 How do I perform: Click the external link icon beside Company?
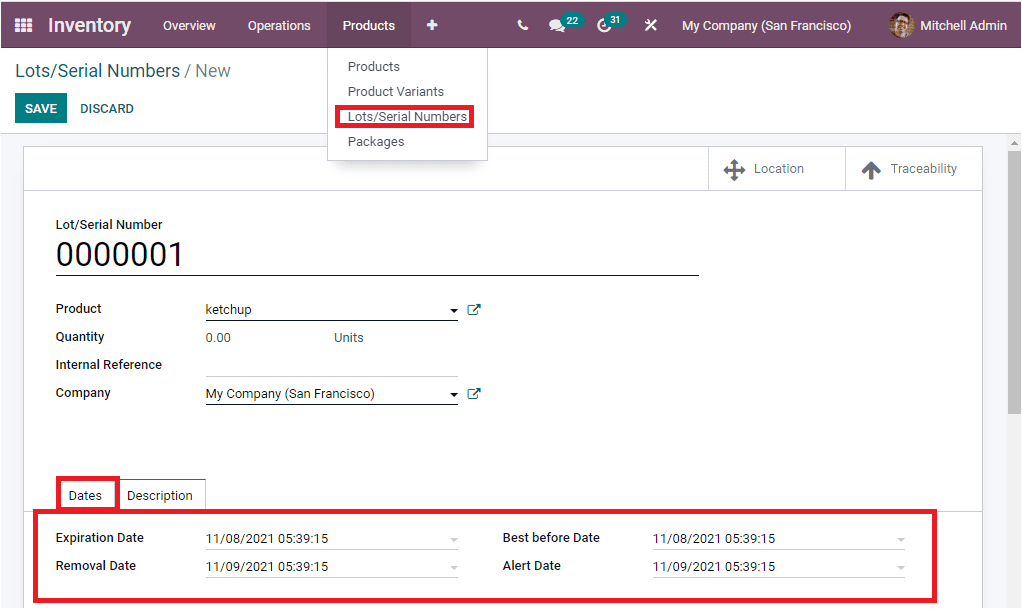click(473, 393)
